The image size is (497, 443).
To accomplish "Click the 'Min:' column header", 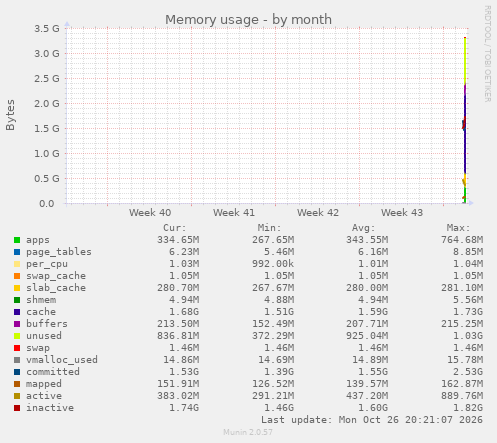I will click(269, 228).
